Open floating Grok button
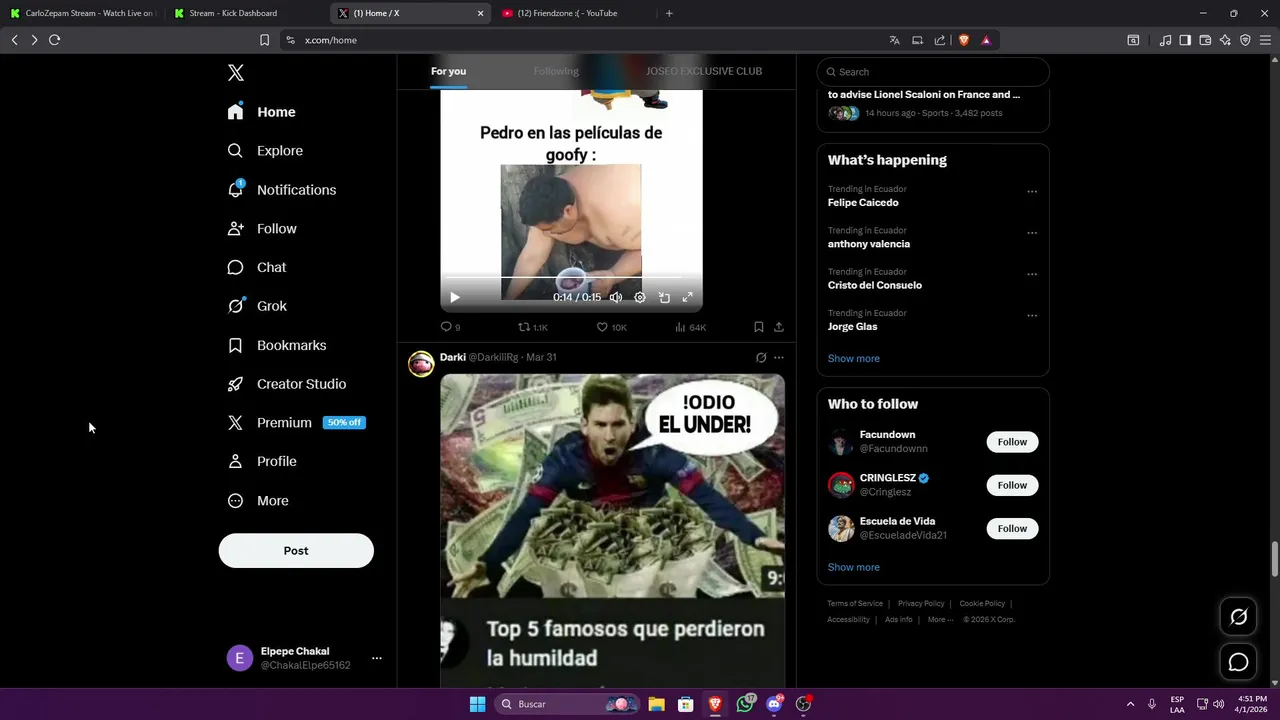This screenshot has height=720, width=1280. [1238, 617]
